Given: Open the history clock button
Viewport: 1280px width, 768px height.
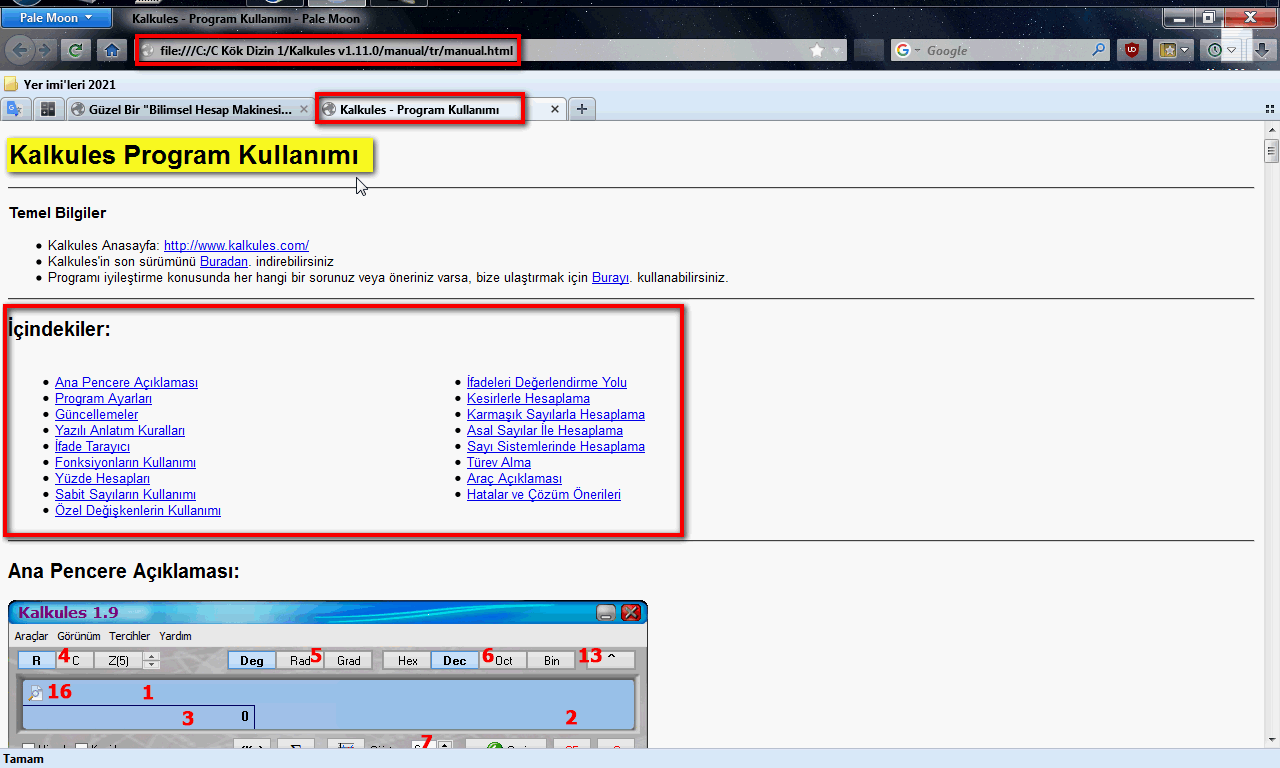Looking at the screenshot, I should pyautogui.click(x=1214, y=50).
